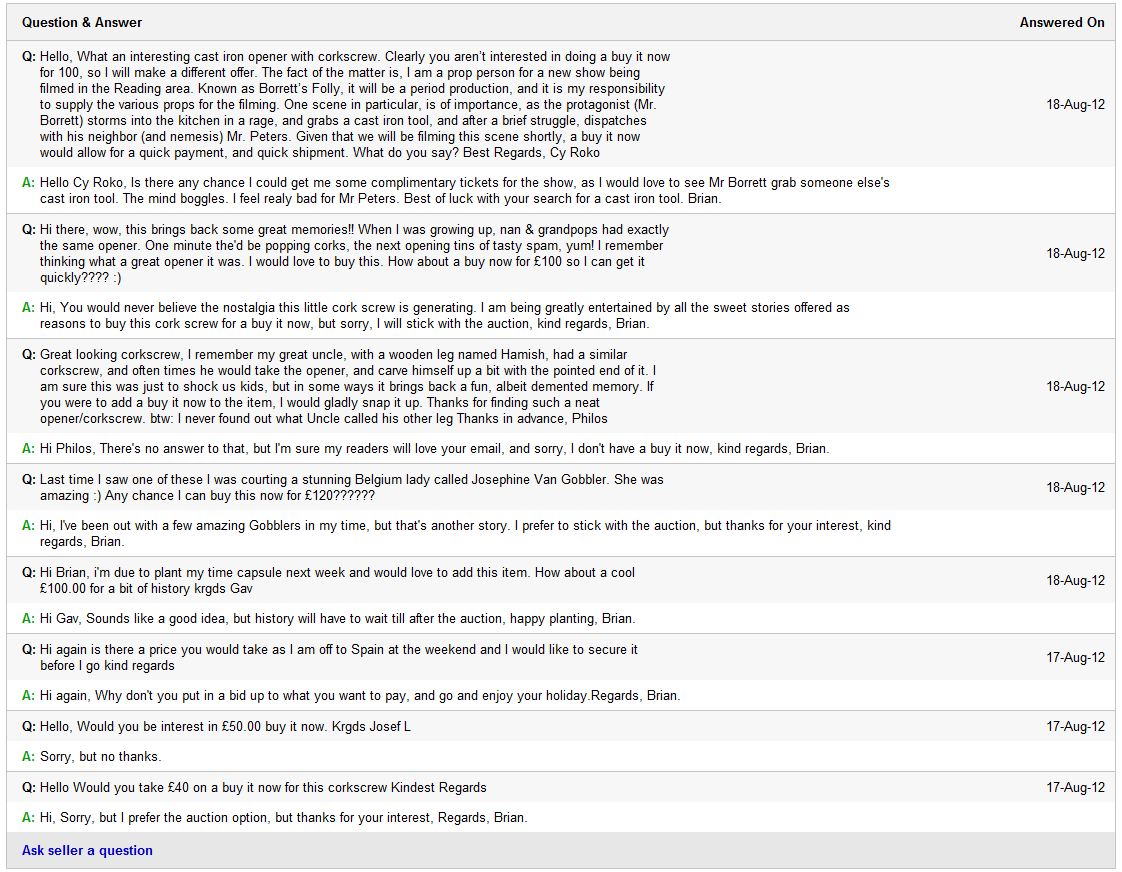
Task: Click the answer wishing Gav happy planting
Action: pyautogui.click(x=337, y=618)
